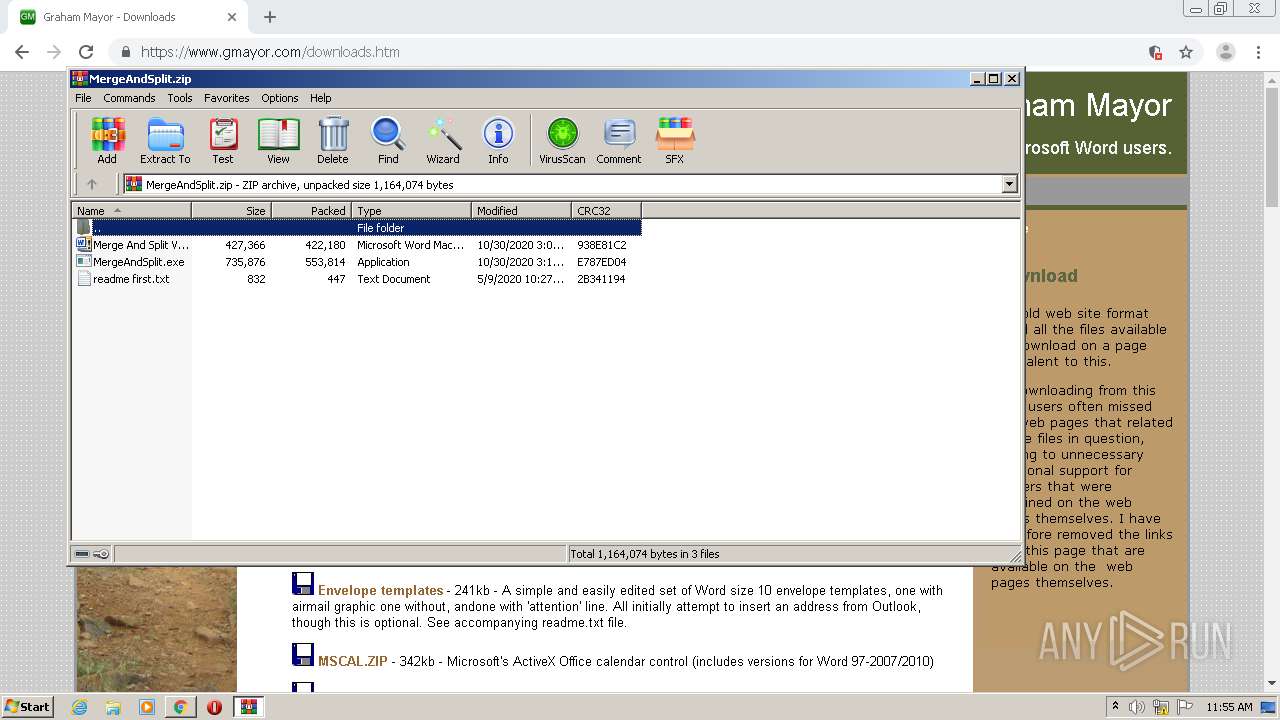
Task: Click the blocked-content shield icon in address bar
Action: coord(1155,52)
